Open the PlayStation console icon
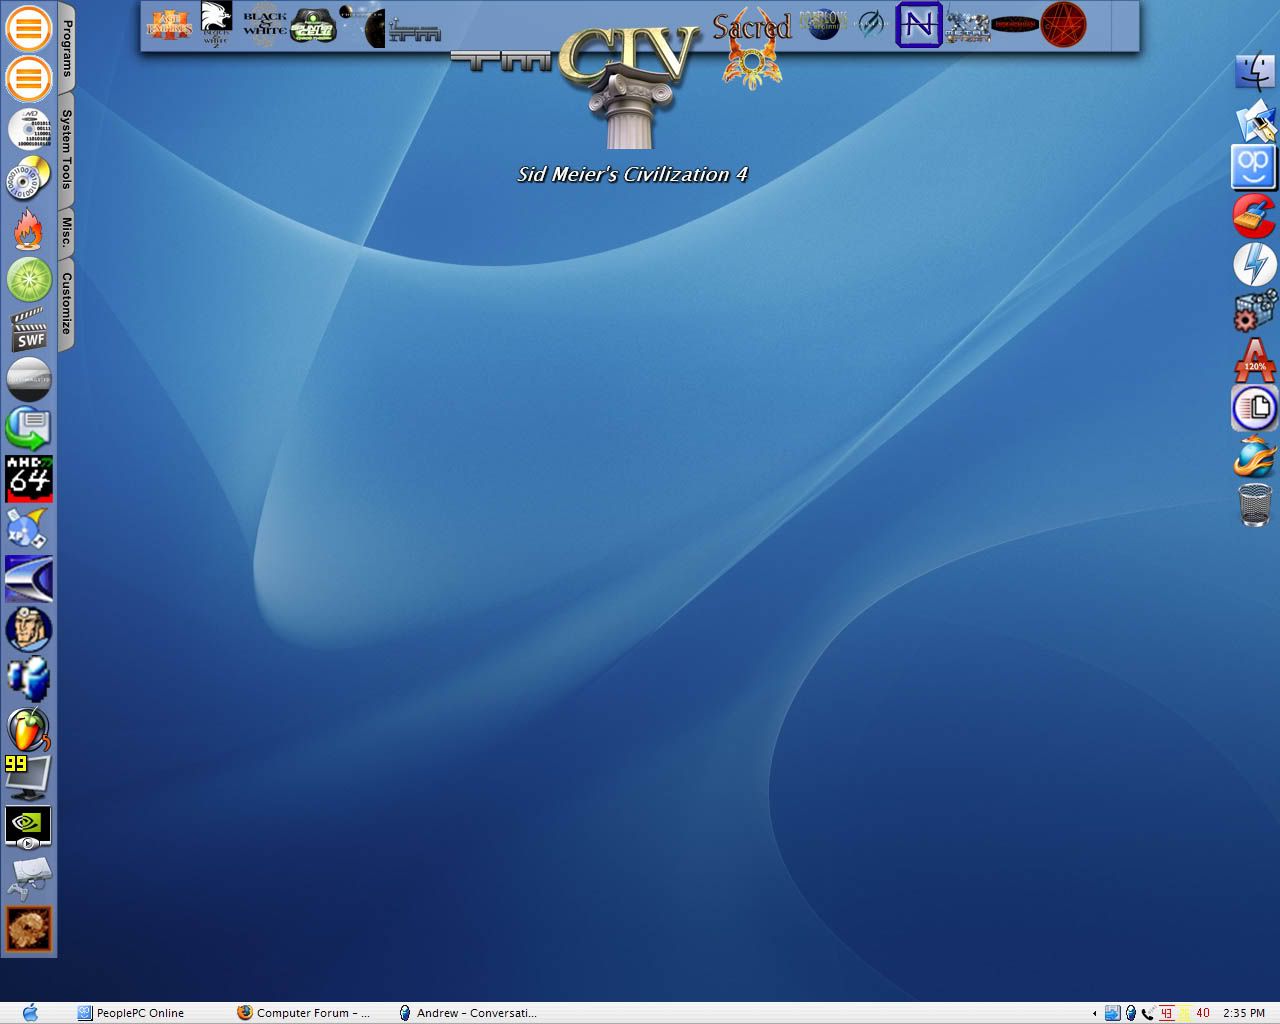The width and height of the screenshot is (1280, 1024). tap(29, 879)
